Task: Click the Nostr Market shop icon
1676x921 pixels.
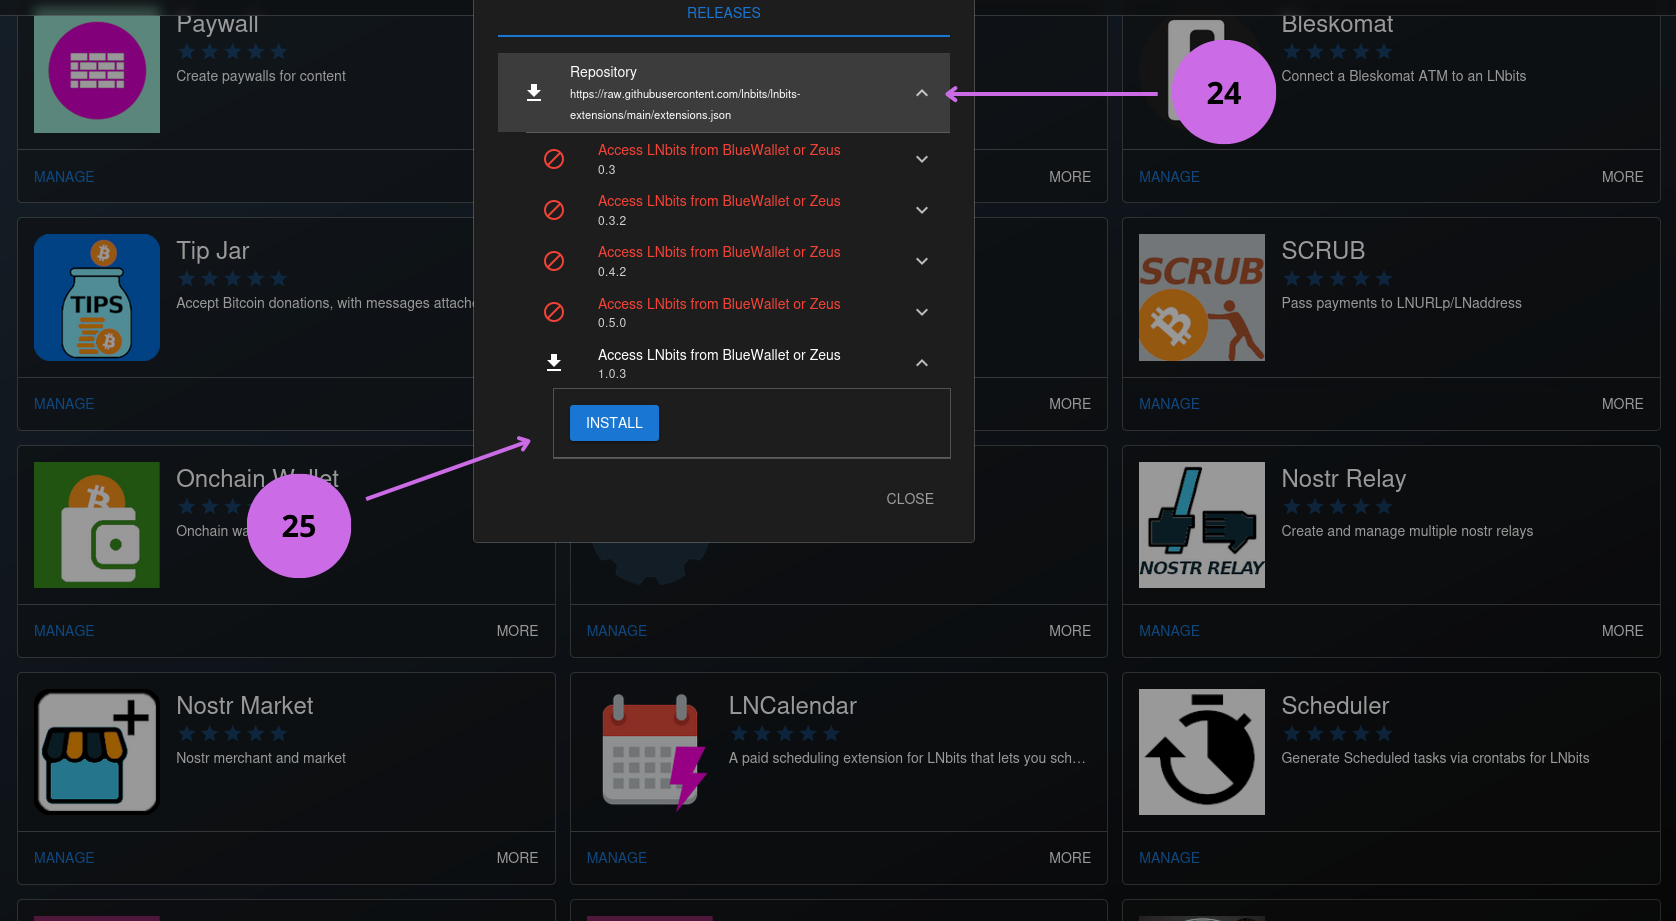Action: [x=97, y=752]
